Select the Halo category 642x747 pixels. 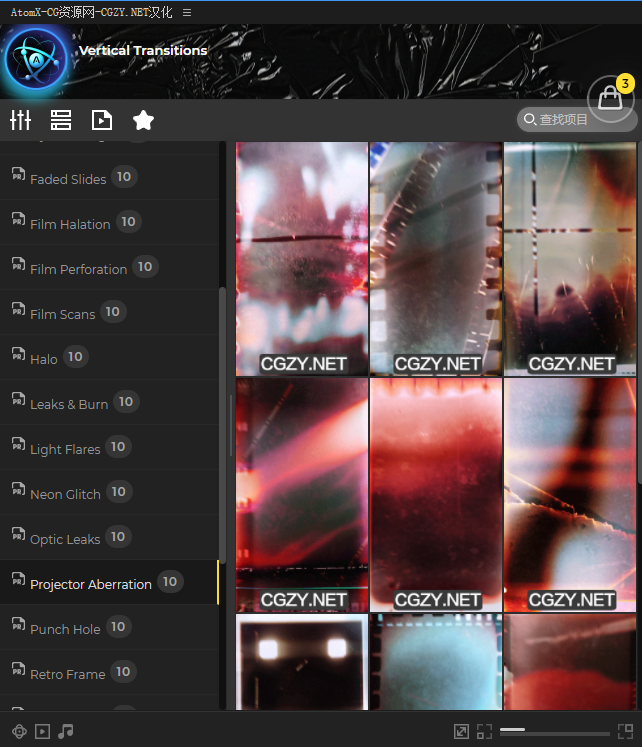(x=110, y=357)
